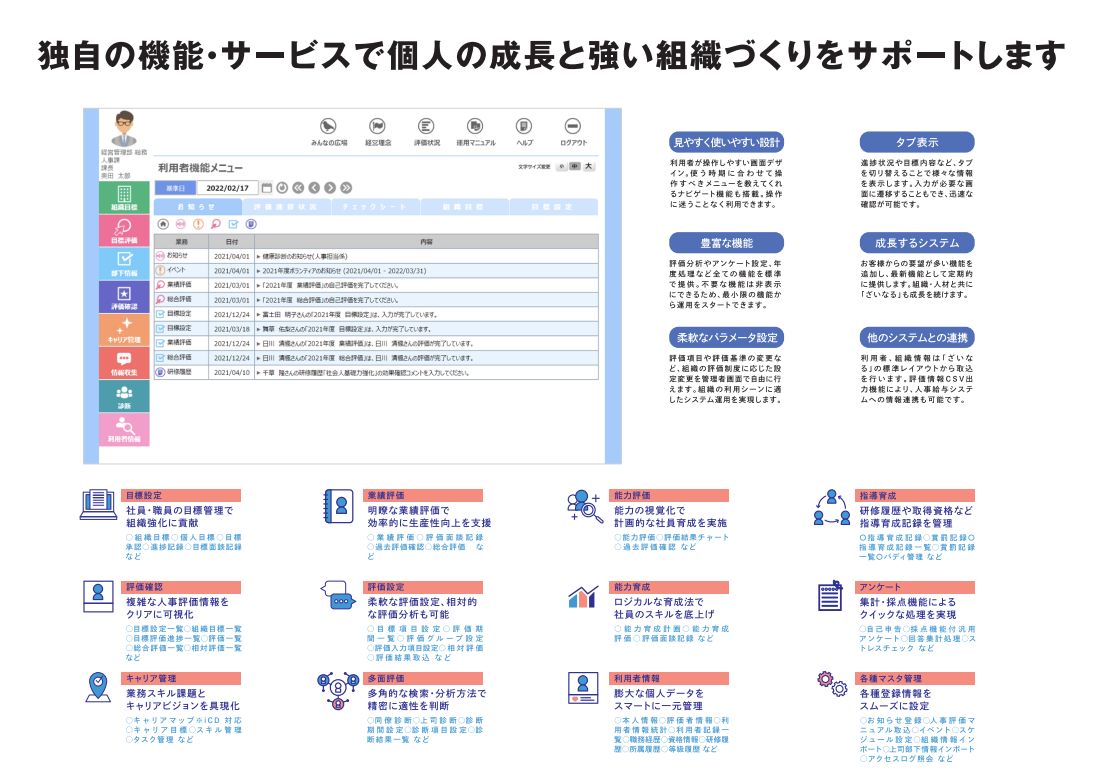Jump to last date with double-right arrow
Screen dimensions: 1106x774
click(x=346, y=187)
